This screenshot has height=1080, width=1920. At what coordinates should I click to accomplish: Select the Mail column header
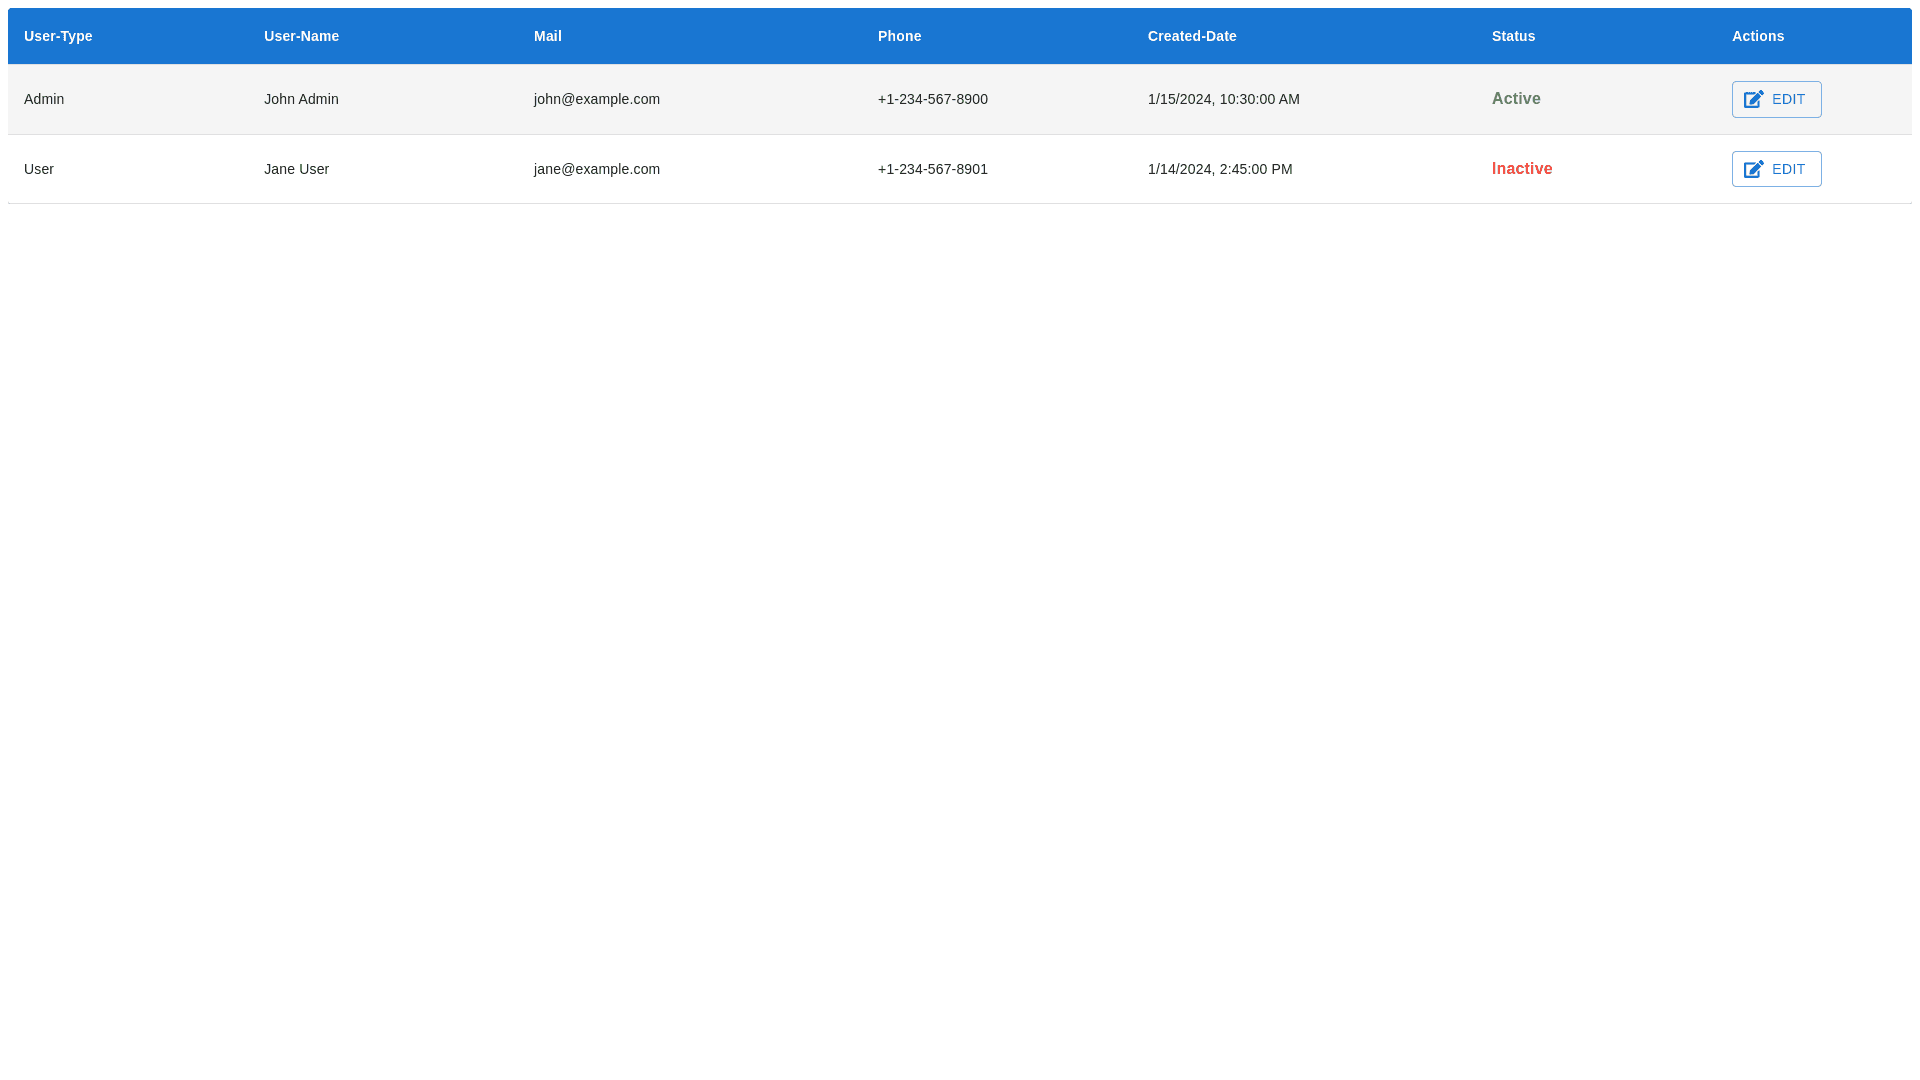click(547, 36)
